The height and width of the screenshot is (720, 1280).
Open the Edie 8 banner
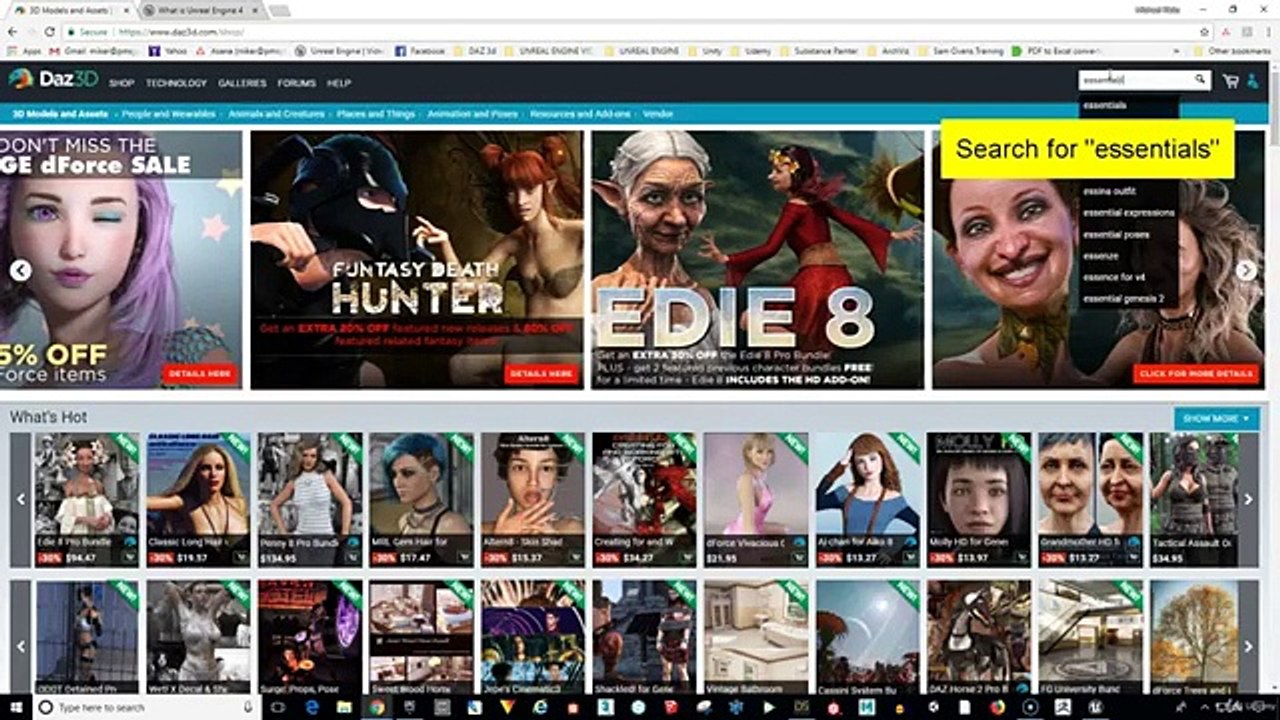pyautogui.click(x=757, y=260)
